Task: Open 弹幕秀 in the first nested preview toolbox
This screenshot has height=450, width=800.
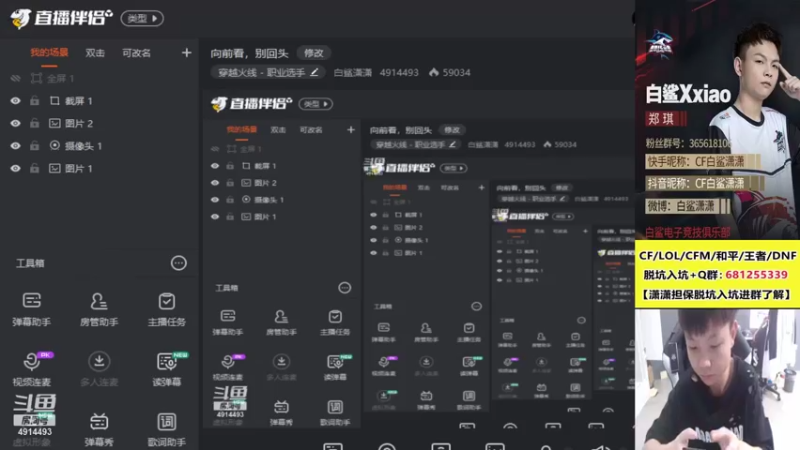Action: [281, 413]
